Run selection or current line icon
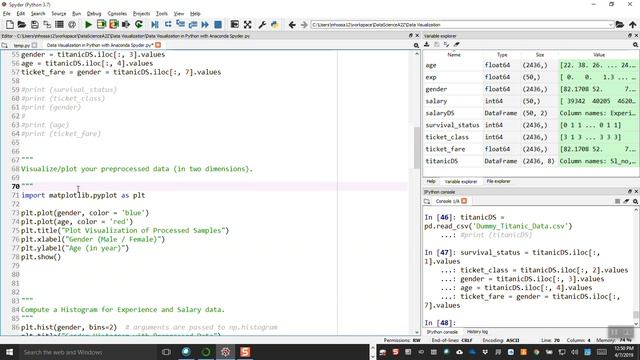 tap(126, 24)
